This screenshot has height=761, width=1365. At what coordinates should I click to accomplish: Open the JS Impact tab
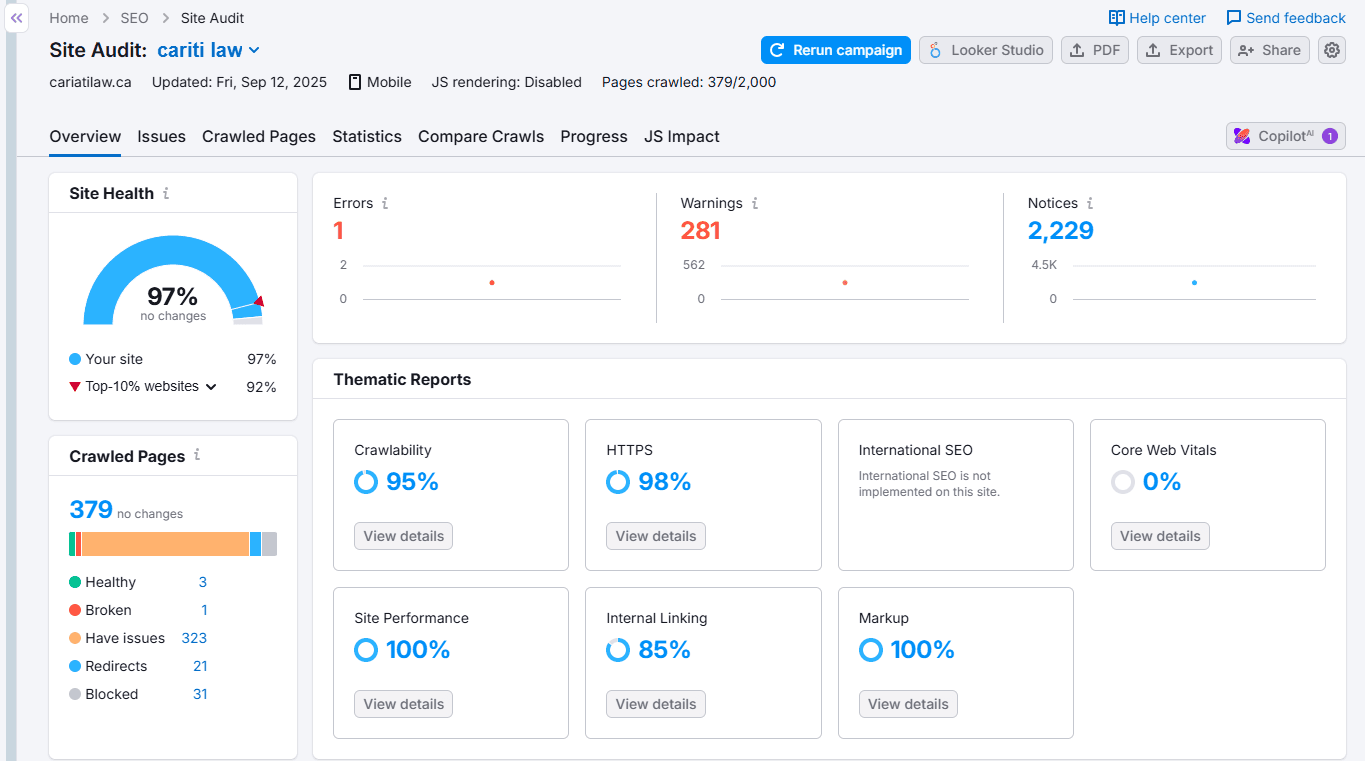tap(682, 137)
